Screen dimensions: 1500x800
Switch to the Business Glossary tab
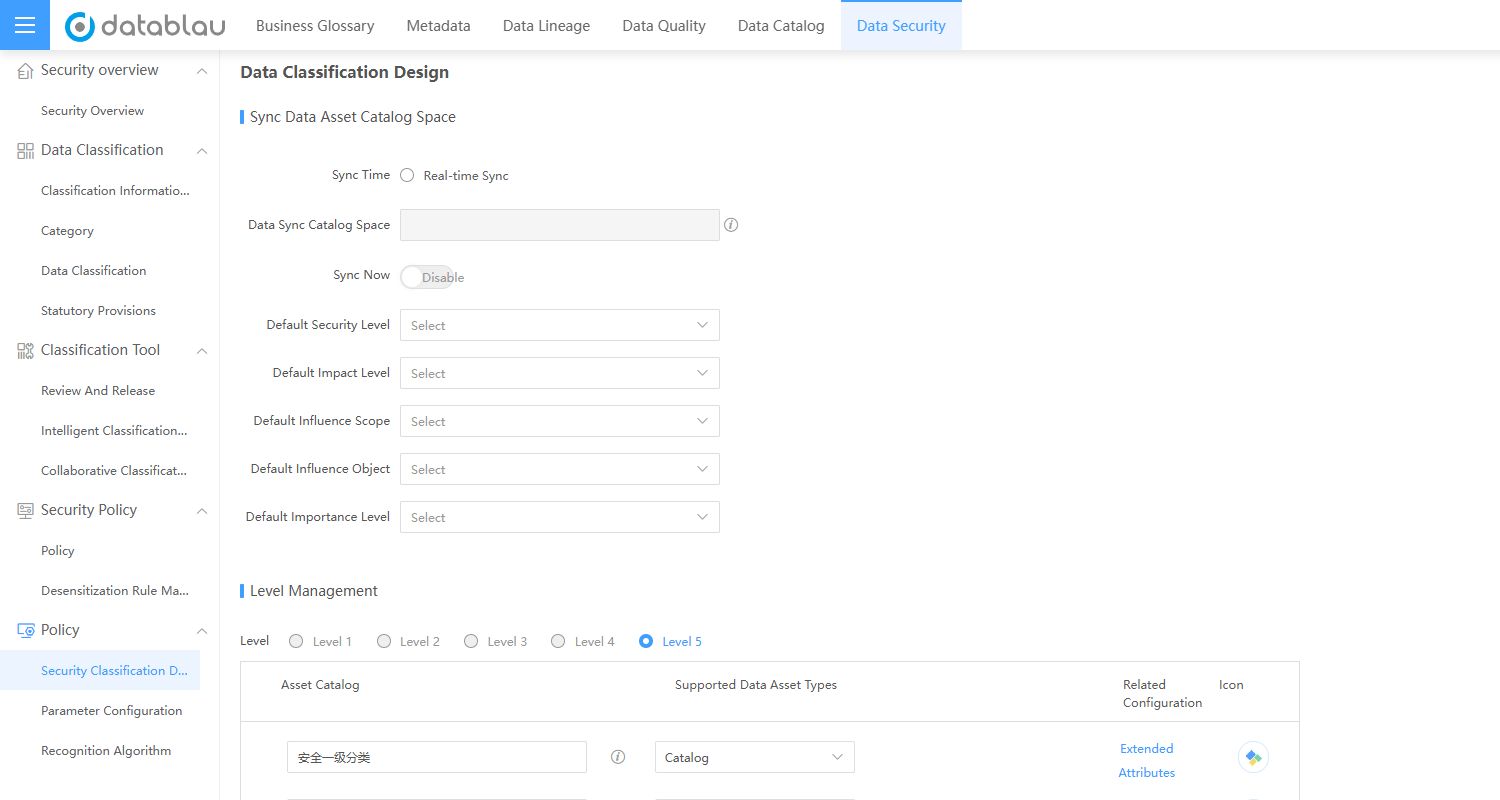point(315,26)
